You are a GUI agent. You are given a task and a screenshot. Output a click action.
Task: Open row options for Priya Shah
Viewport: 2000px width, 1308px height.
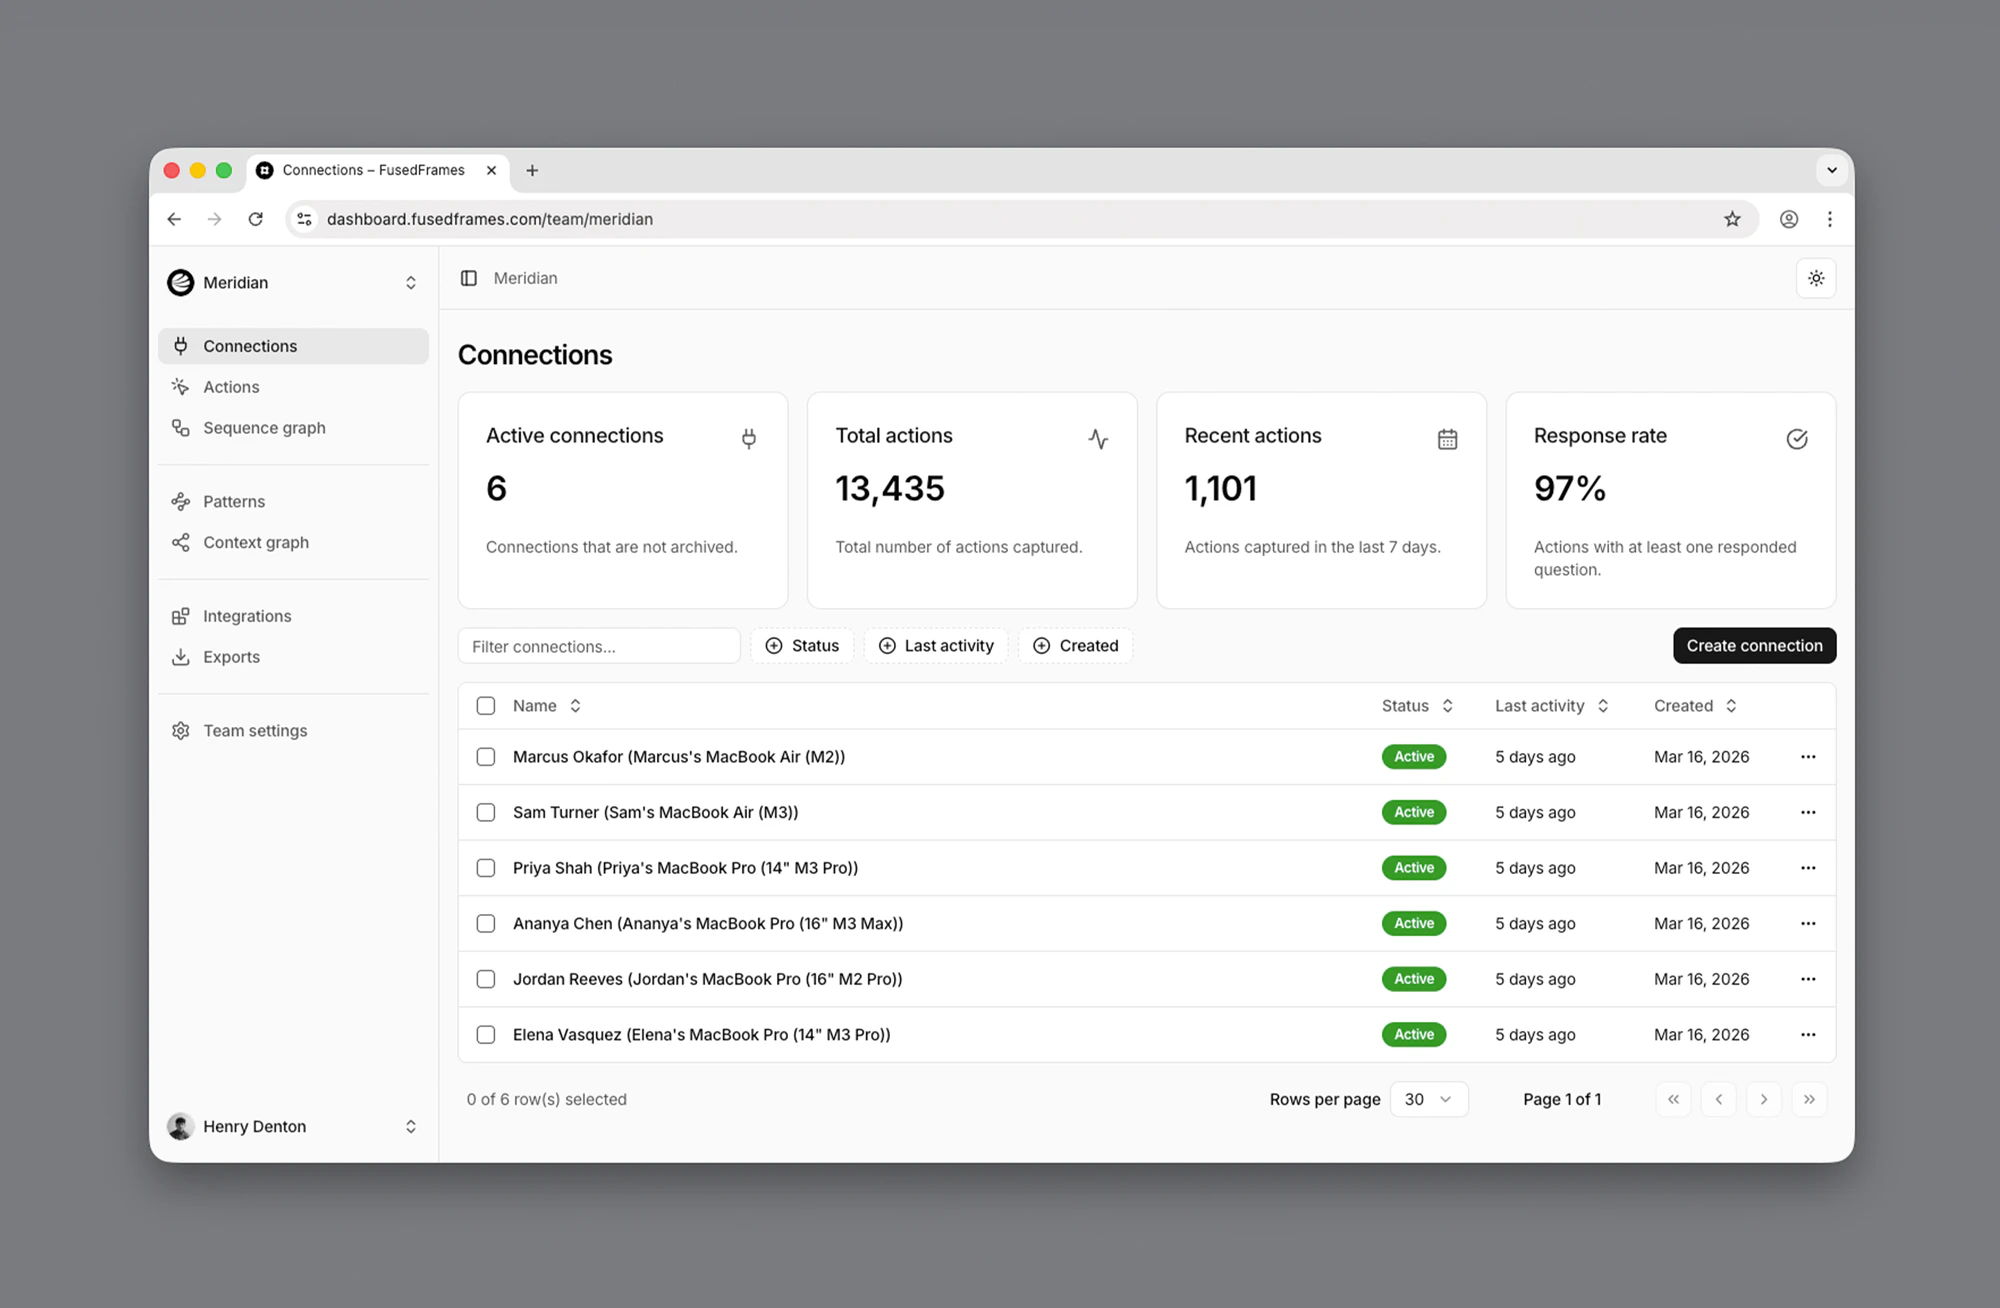1807,868
